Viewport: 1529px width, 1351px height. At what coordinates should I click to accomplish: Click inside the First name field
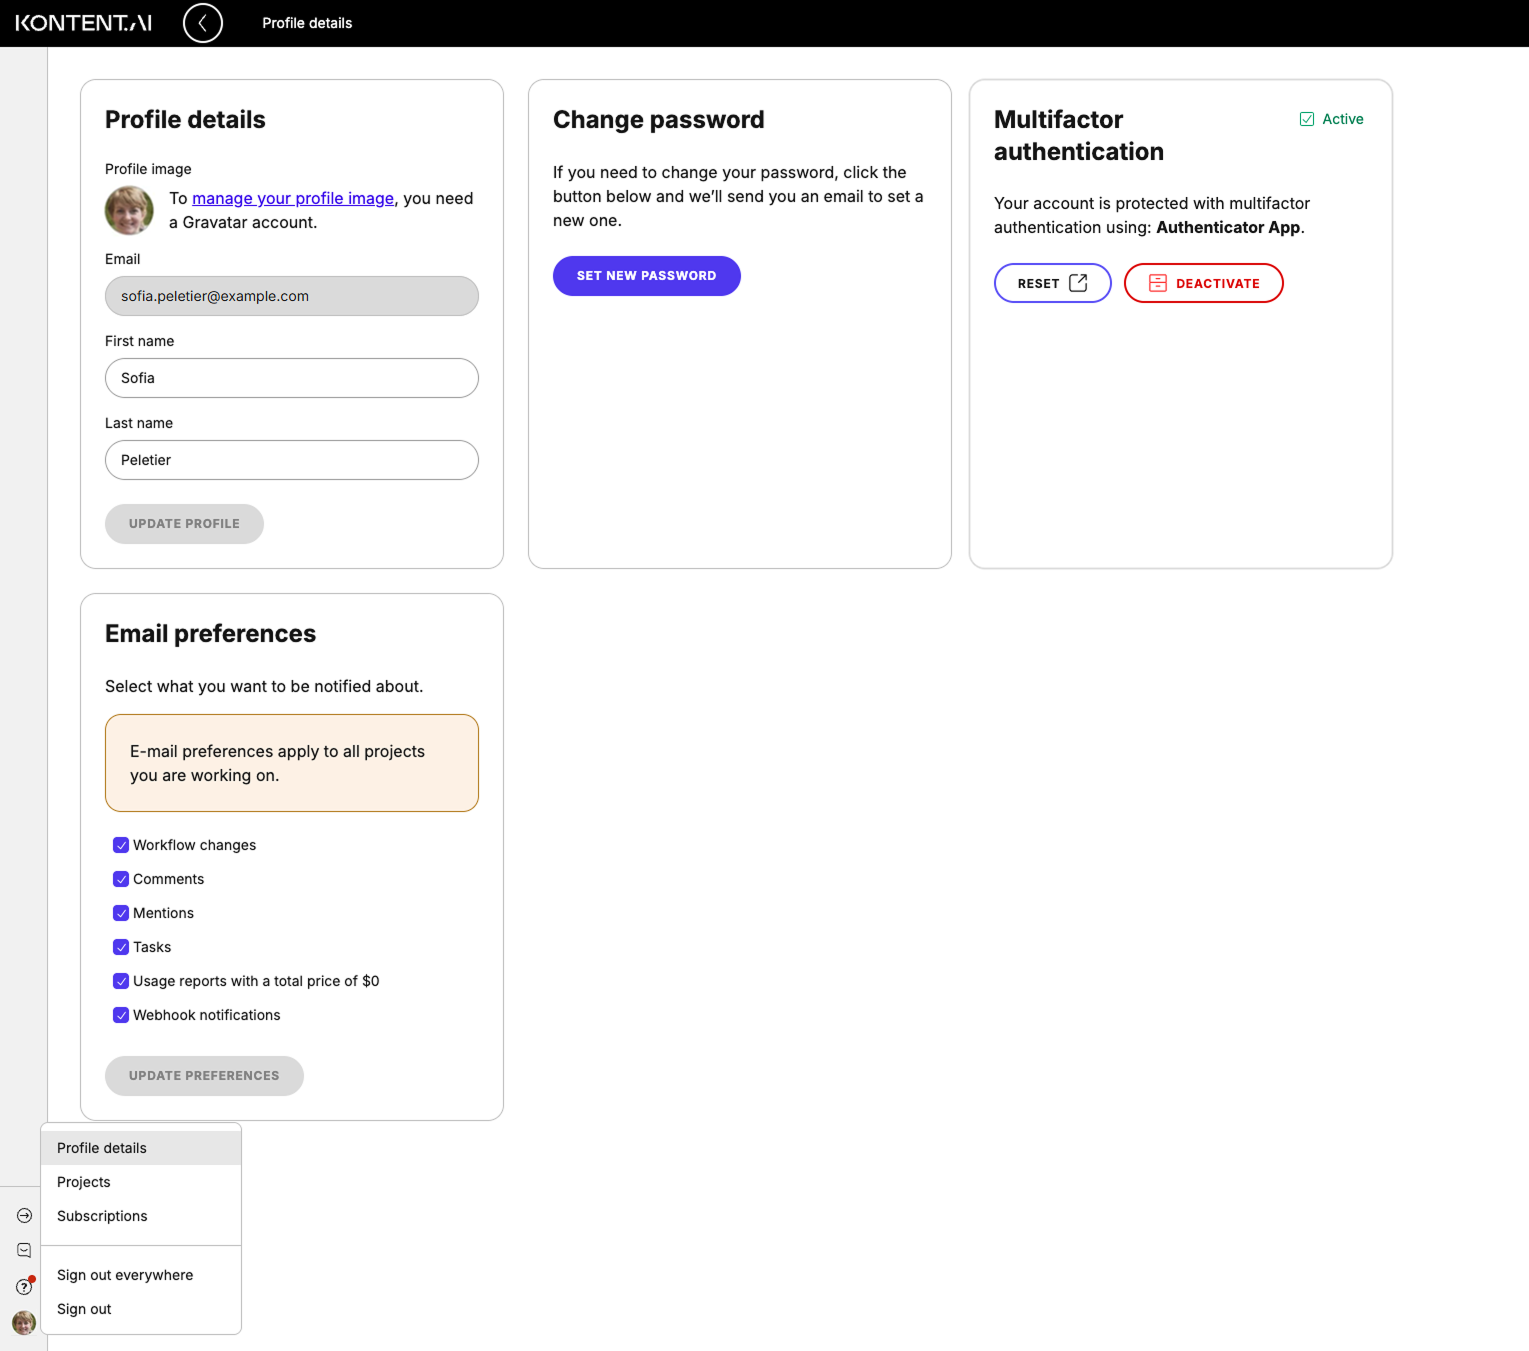click(x=291, y=378)
